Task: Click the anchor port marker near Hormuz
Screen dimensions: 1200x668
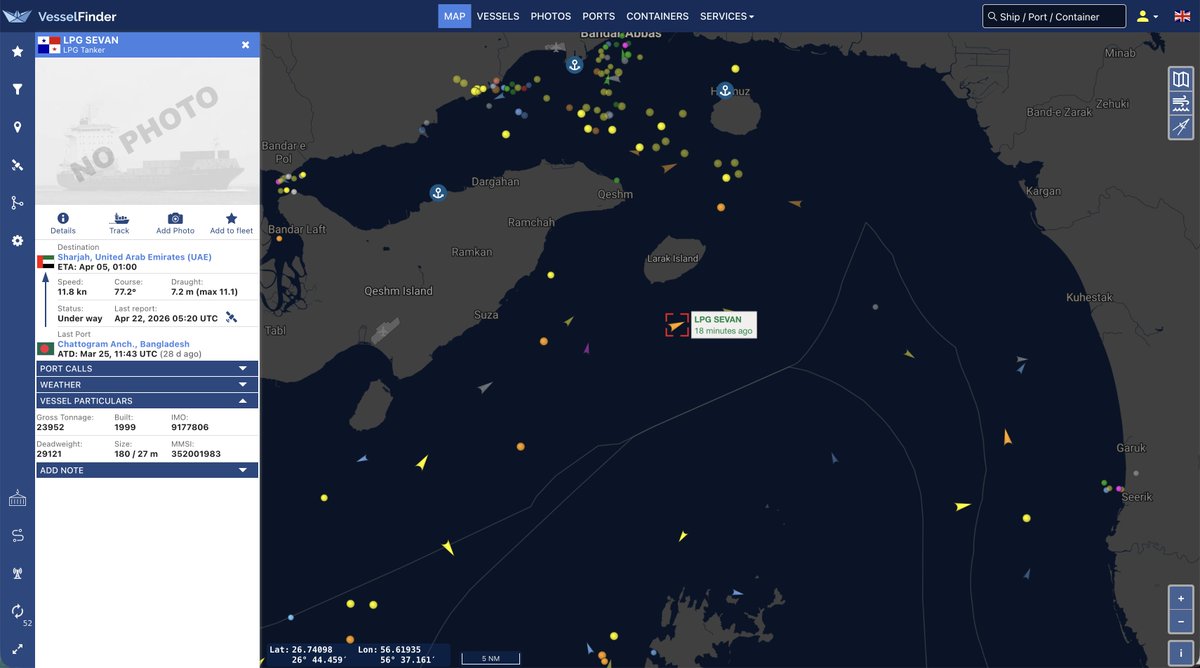Action: click(x=725, y=90)
